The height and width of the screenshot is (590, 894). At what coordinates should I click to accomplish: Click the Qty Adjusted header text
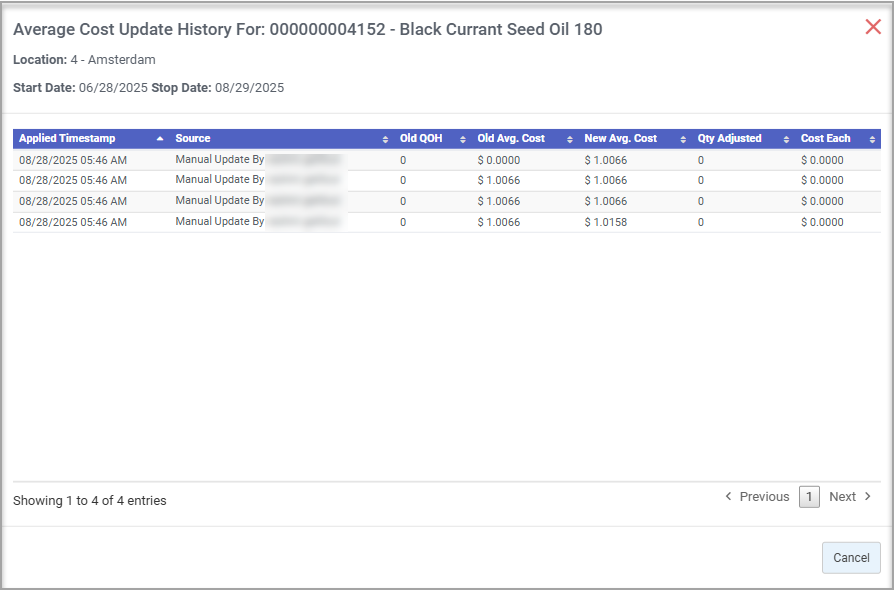coord(729,139)
